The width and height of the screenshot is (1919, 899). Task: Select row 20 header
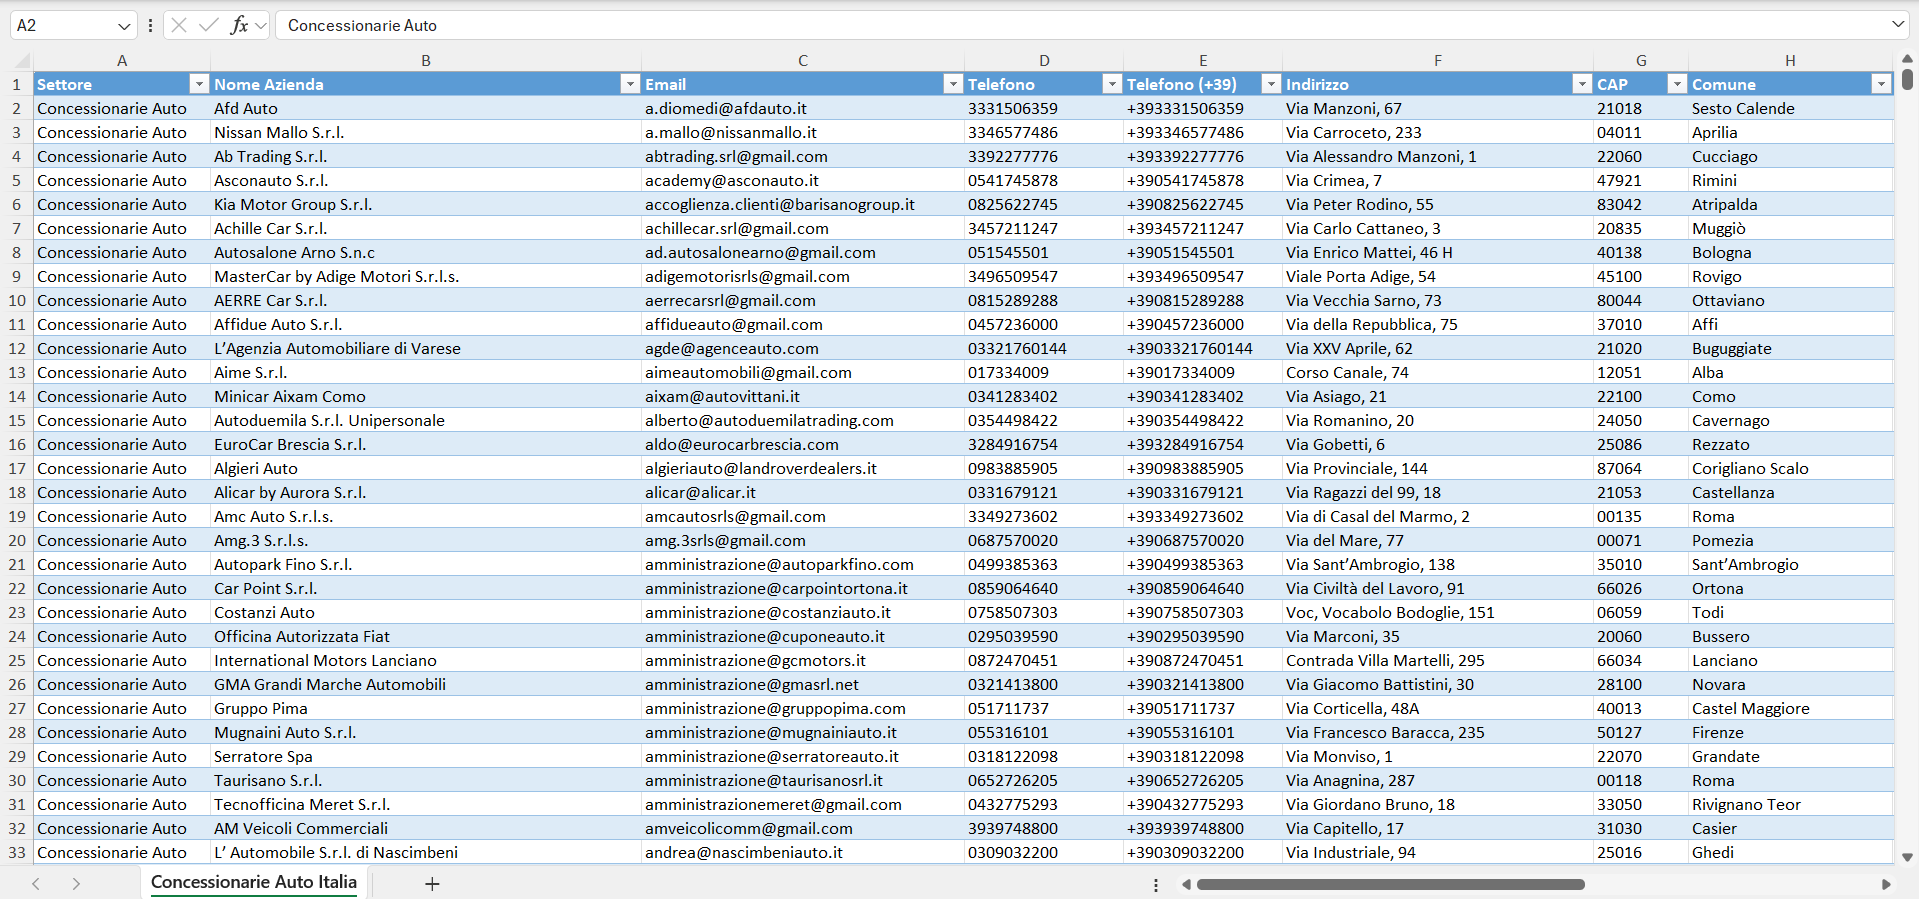point(17,540)
